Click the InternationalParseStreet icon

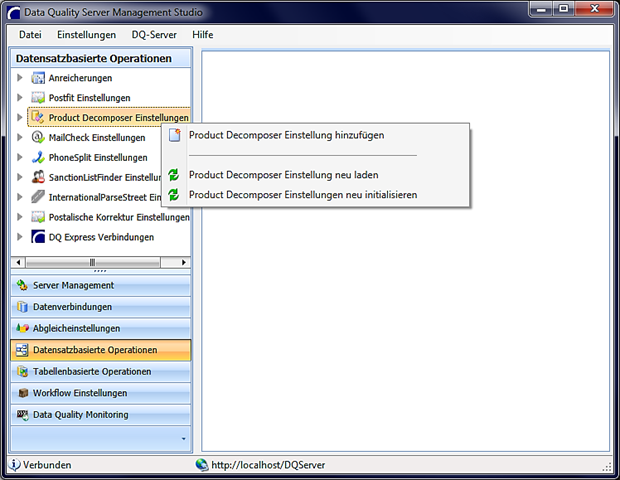click(x=38, y=197)
